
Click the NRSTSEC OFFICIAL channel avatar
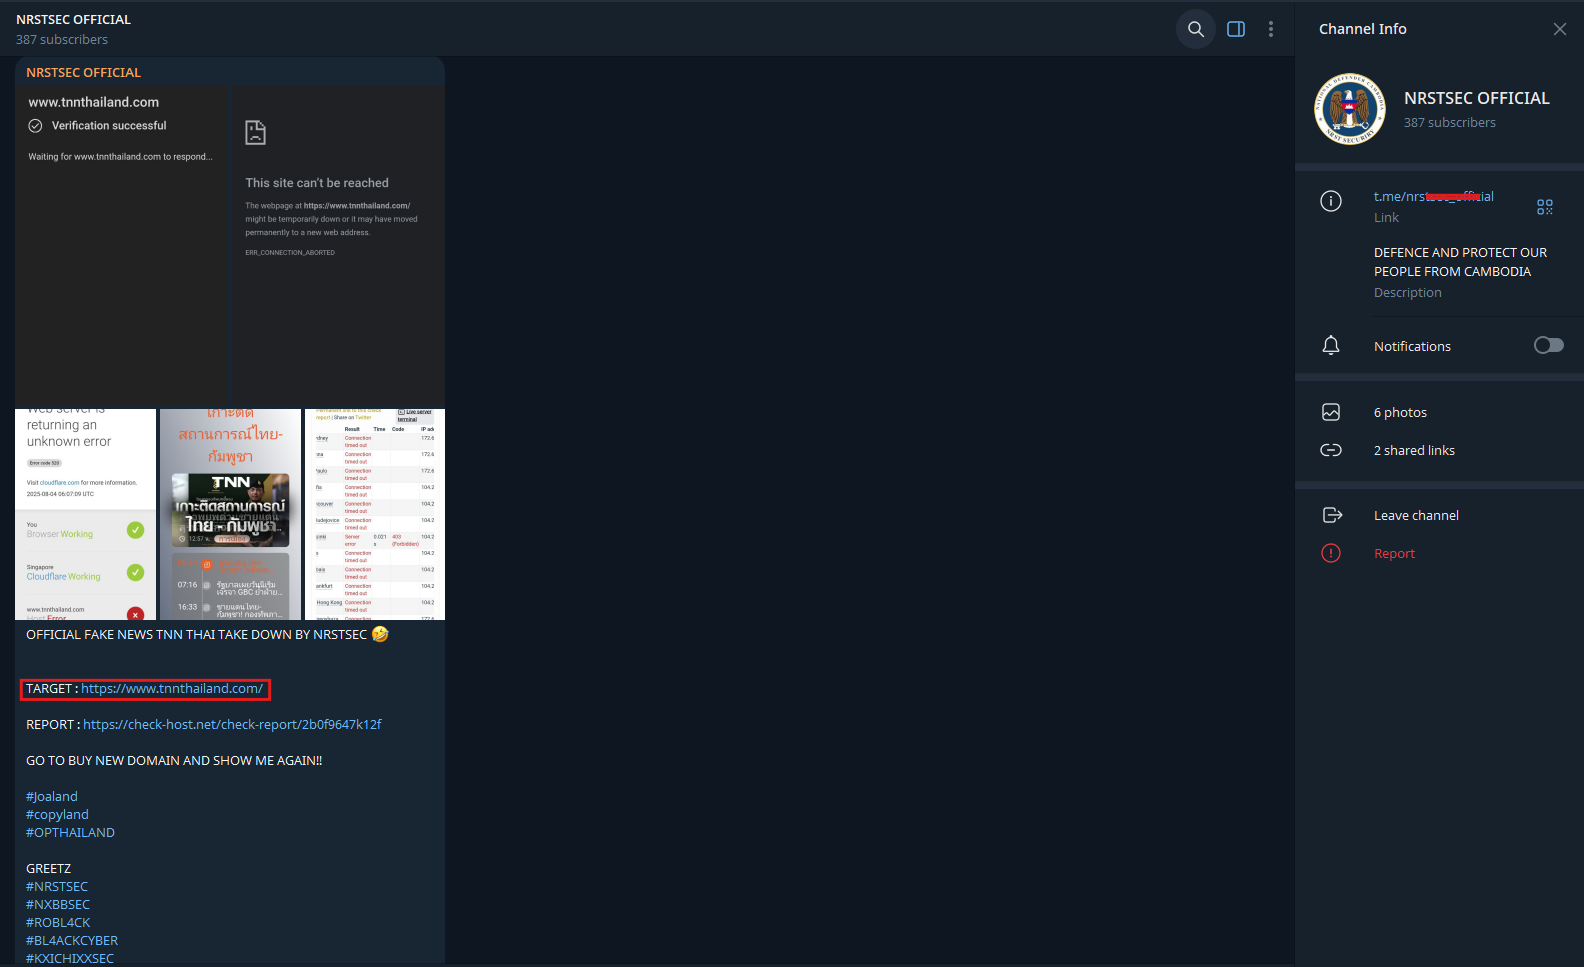pos(1350,109)
